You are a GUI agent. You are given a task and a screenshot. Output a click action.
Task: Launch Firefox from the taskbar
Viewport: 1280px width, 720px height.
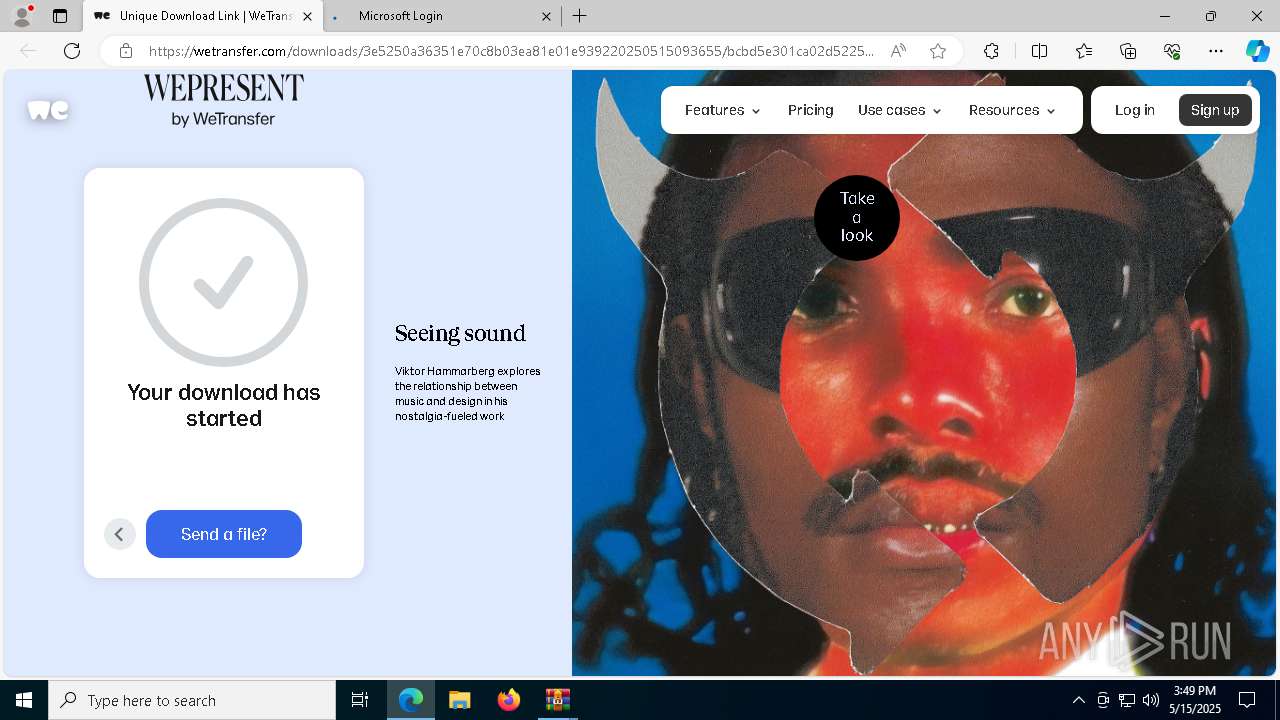tap(509, 700)
